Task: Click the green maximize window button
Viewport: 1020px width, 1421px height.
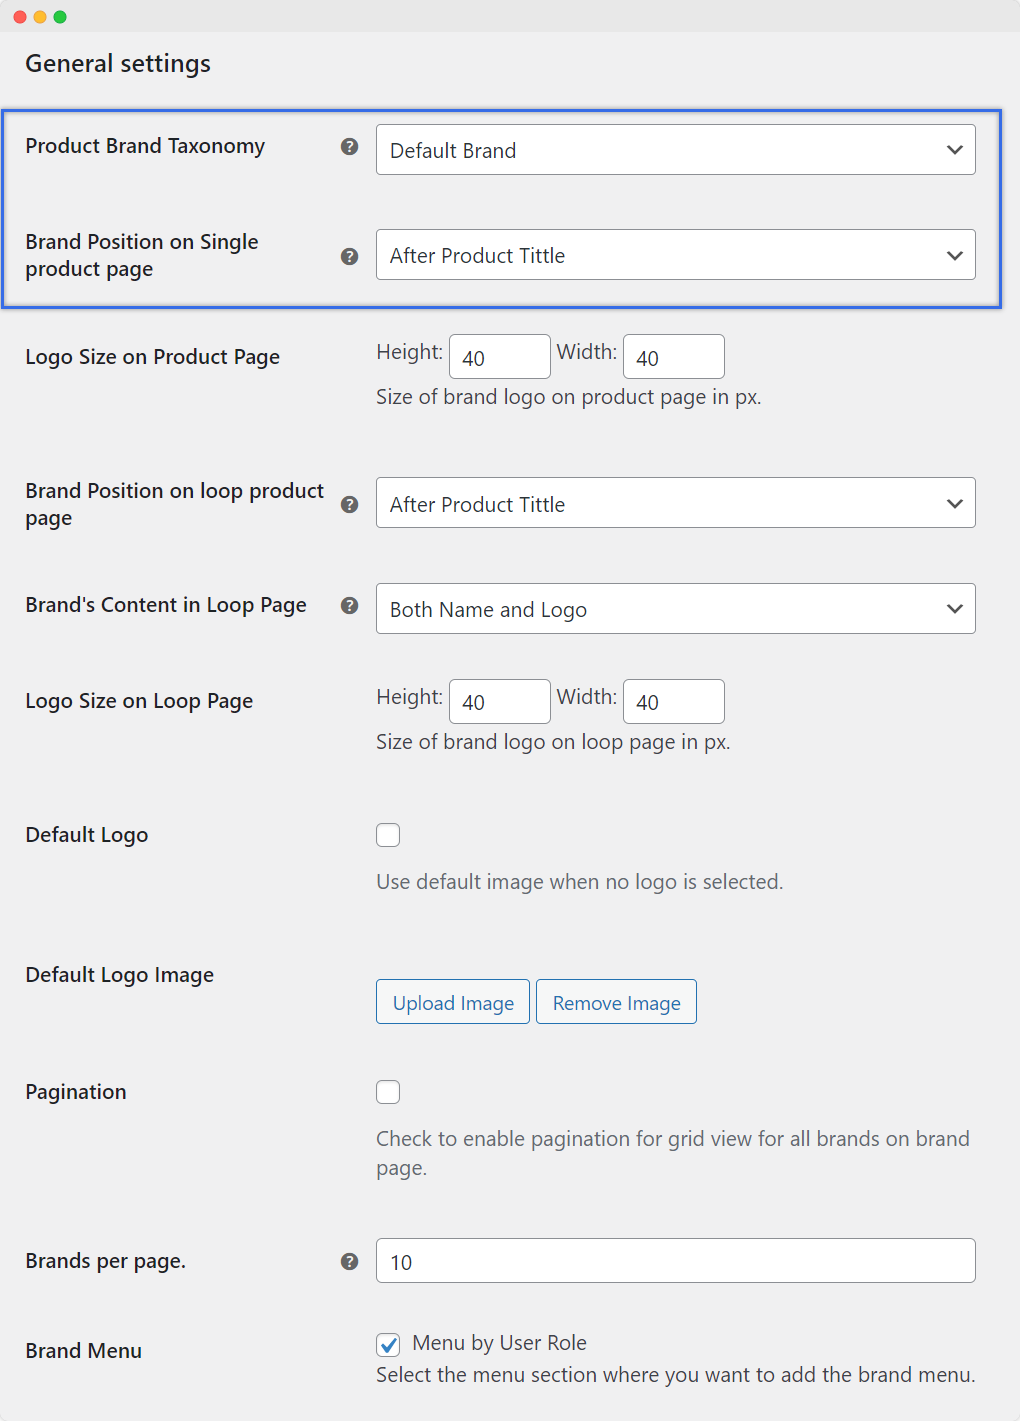Action: pyautogui.click(x=60, y=17)
